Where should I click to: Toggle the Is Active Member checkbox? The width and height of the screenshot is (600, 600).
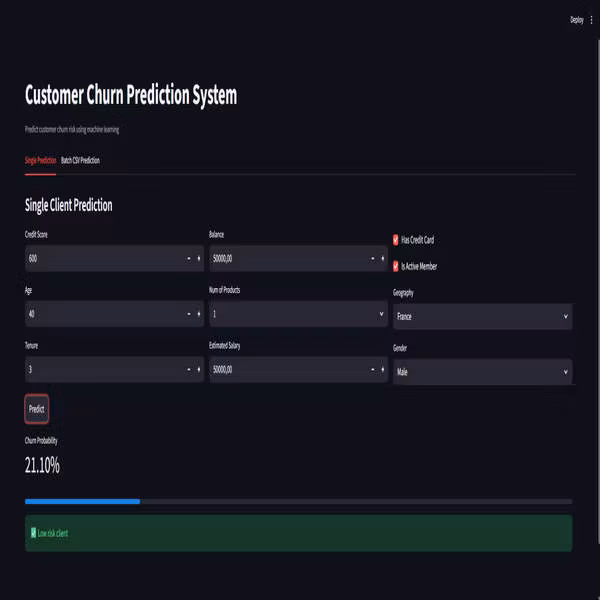pyautogui.click(x=396, y=266)
